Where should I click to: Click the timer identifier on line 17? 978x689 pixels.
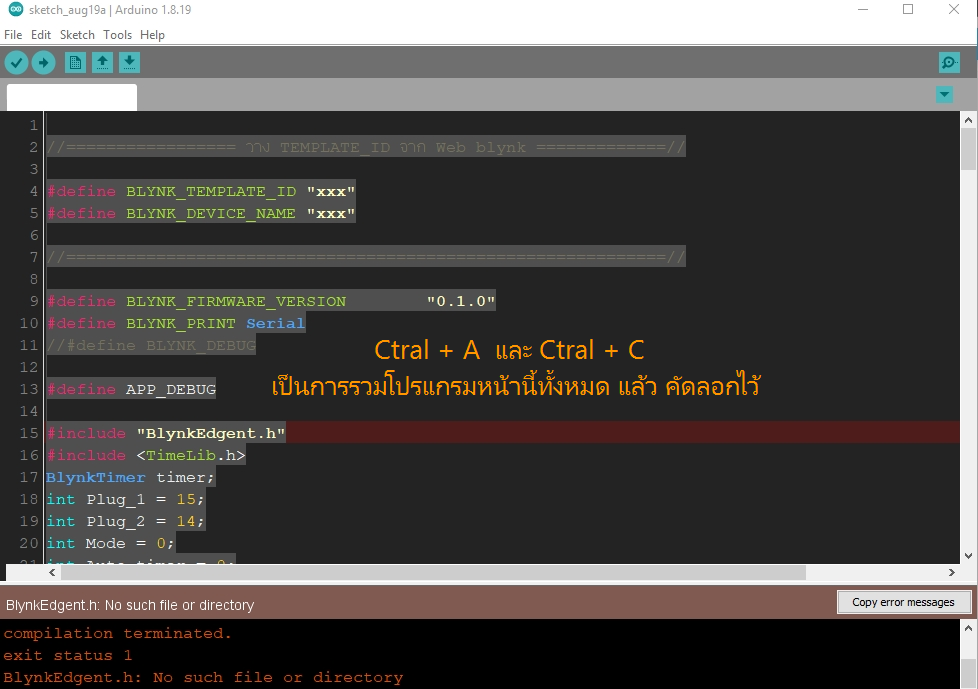click(x=181, y=477)
